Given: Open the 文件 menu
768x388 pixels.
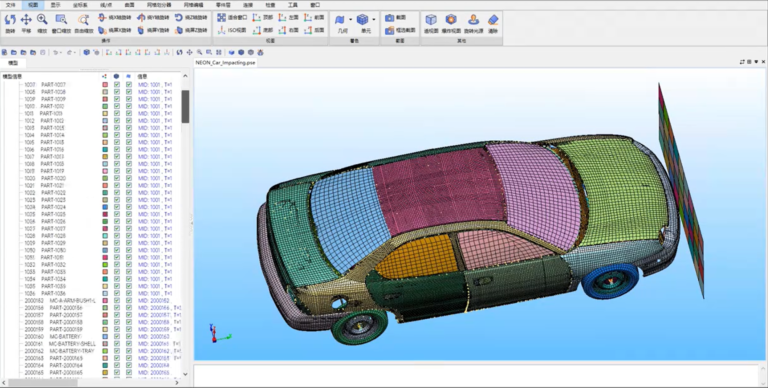Looking at the screenshot, I should pos(10,5).
